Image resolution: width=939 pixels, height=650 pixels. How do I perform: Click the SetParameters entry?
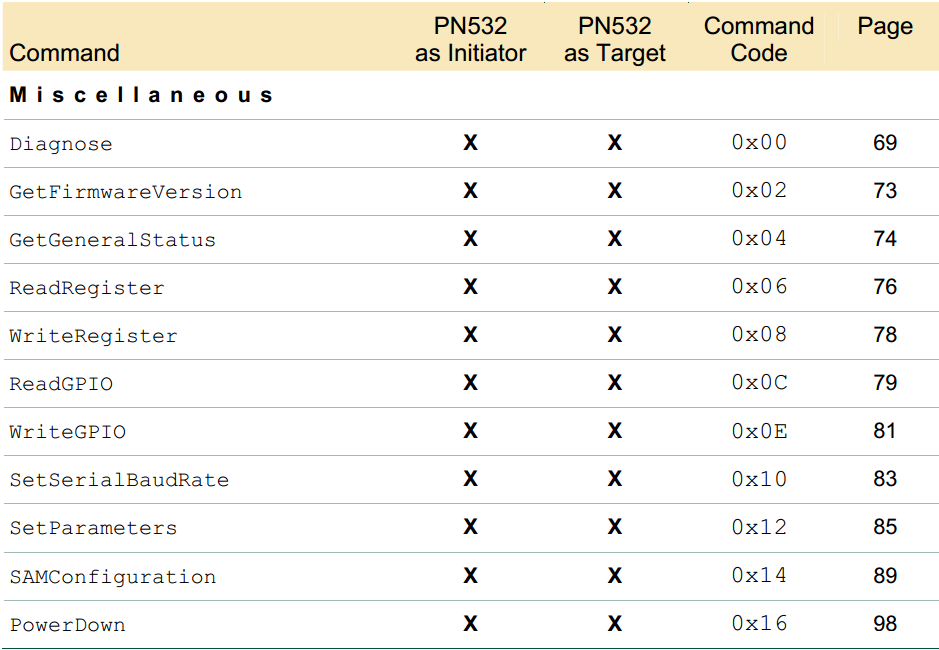[93, 528]
